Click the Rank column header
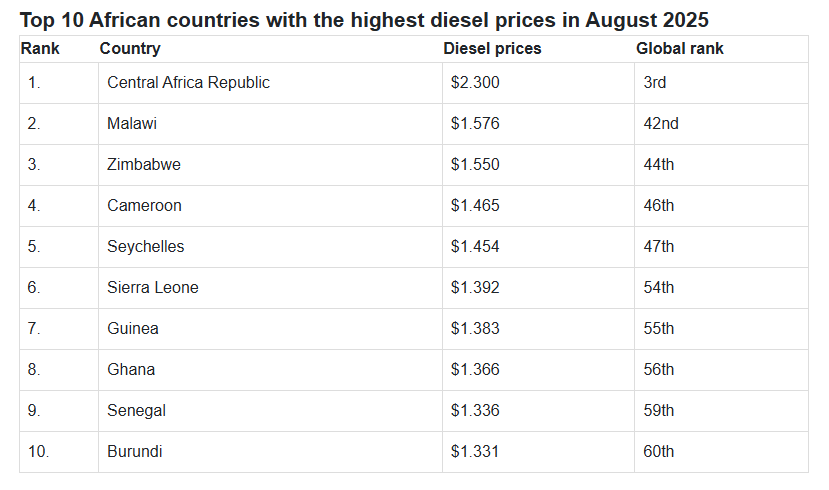The image size is (829, 490). tap(40, 48)
